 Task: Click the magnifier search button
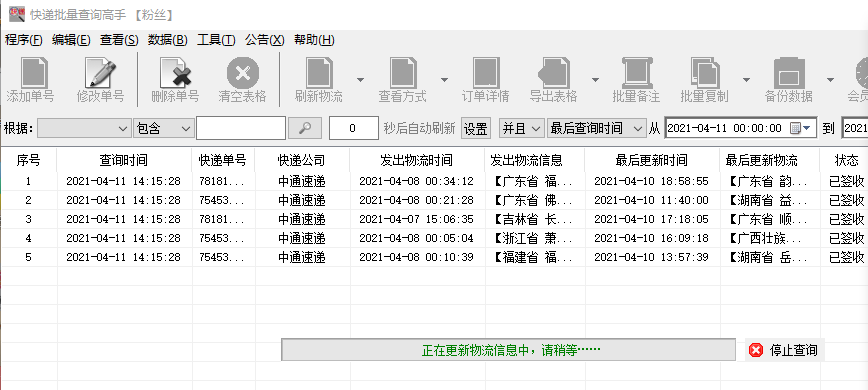click(x=304, y=128)
